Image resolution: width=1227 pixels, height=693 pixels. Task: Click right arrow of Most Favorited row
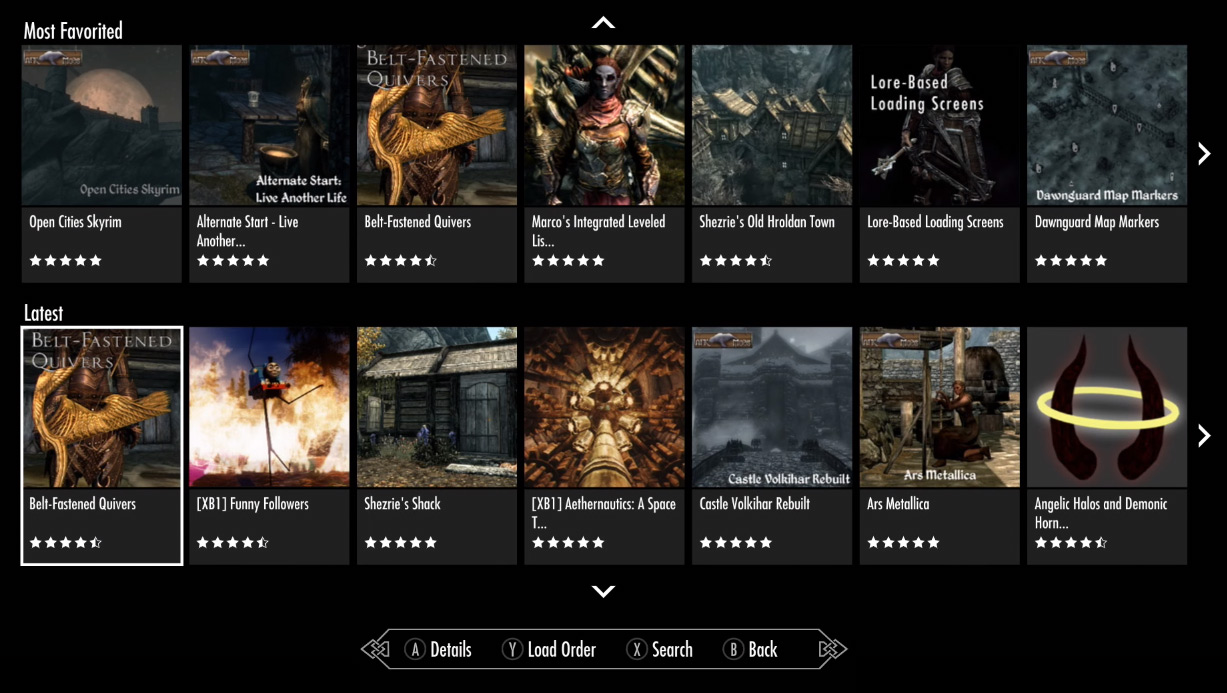click(x=1204, y=153)
